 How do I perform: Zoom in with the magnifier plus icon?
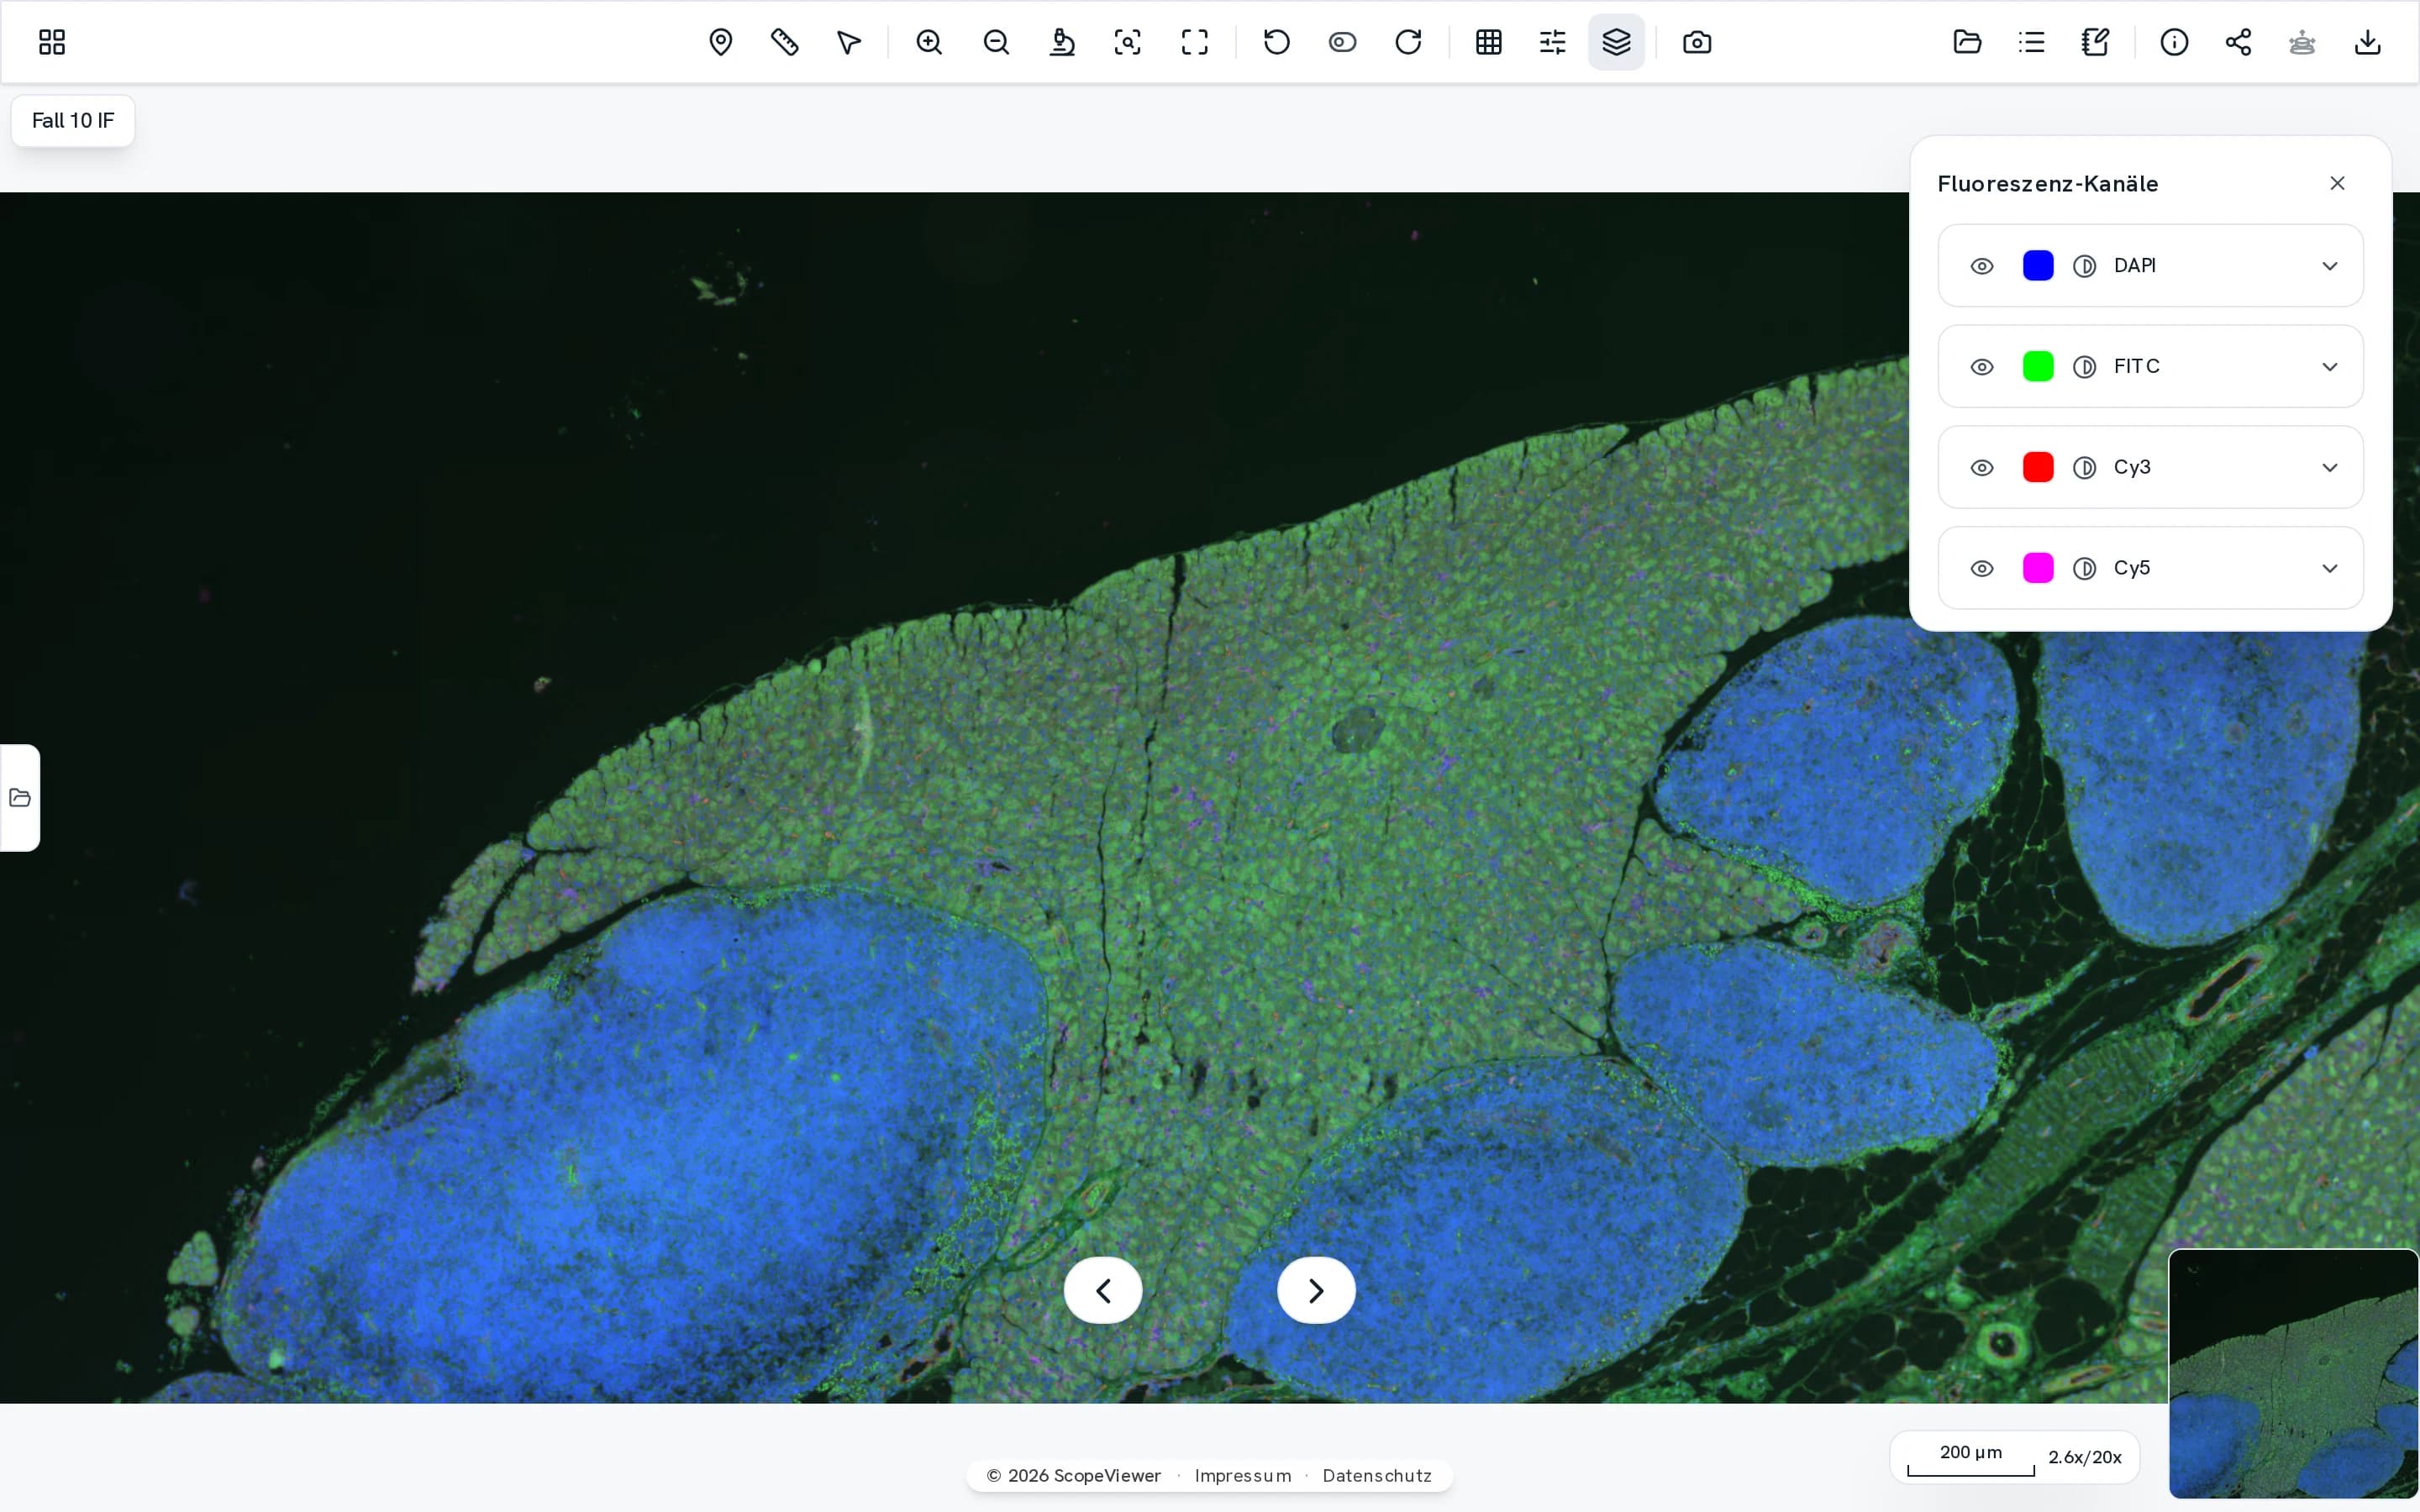[929, 42]
